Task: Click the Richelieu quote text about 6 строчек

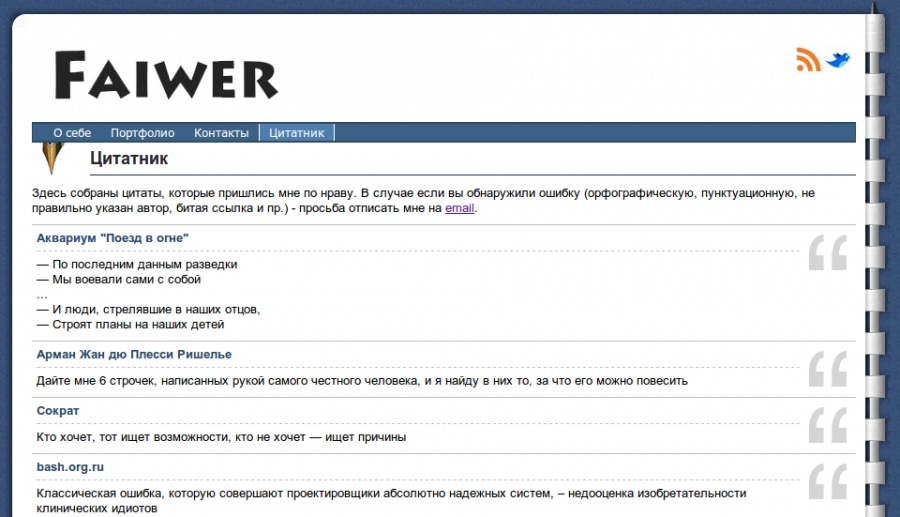Action: [362, 381]
